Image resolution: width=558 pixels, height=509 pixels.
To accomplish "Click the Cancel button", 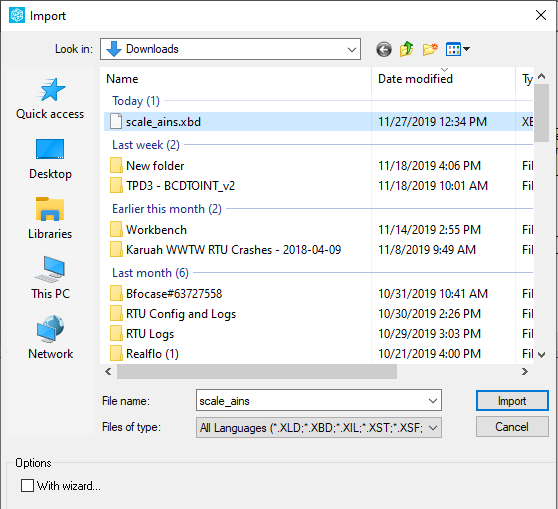I will tap(512, 427).
